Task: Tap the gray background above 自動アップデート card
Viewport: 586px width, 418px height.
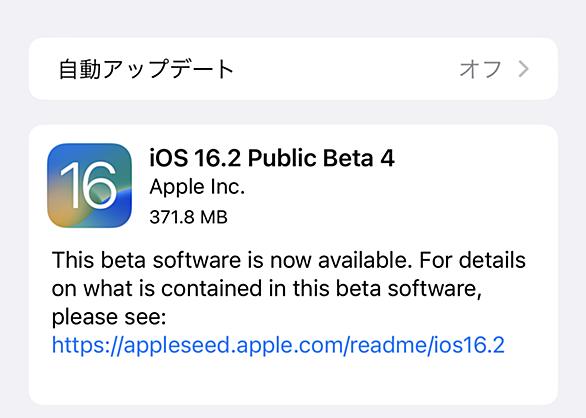Action: coord(293,18)
